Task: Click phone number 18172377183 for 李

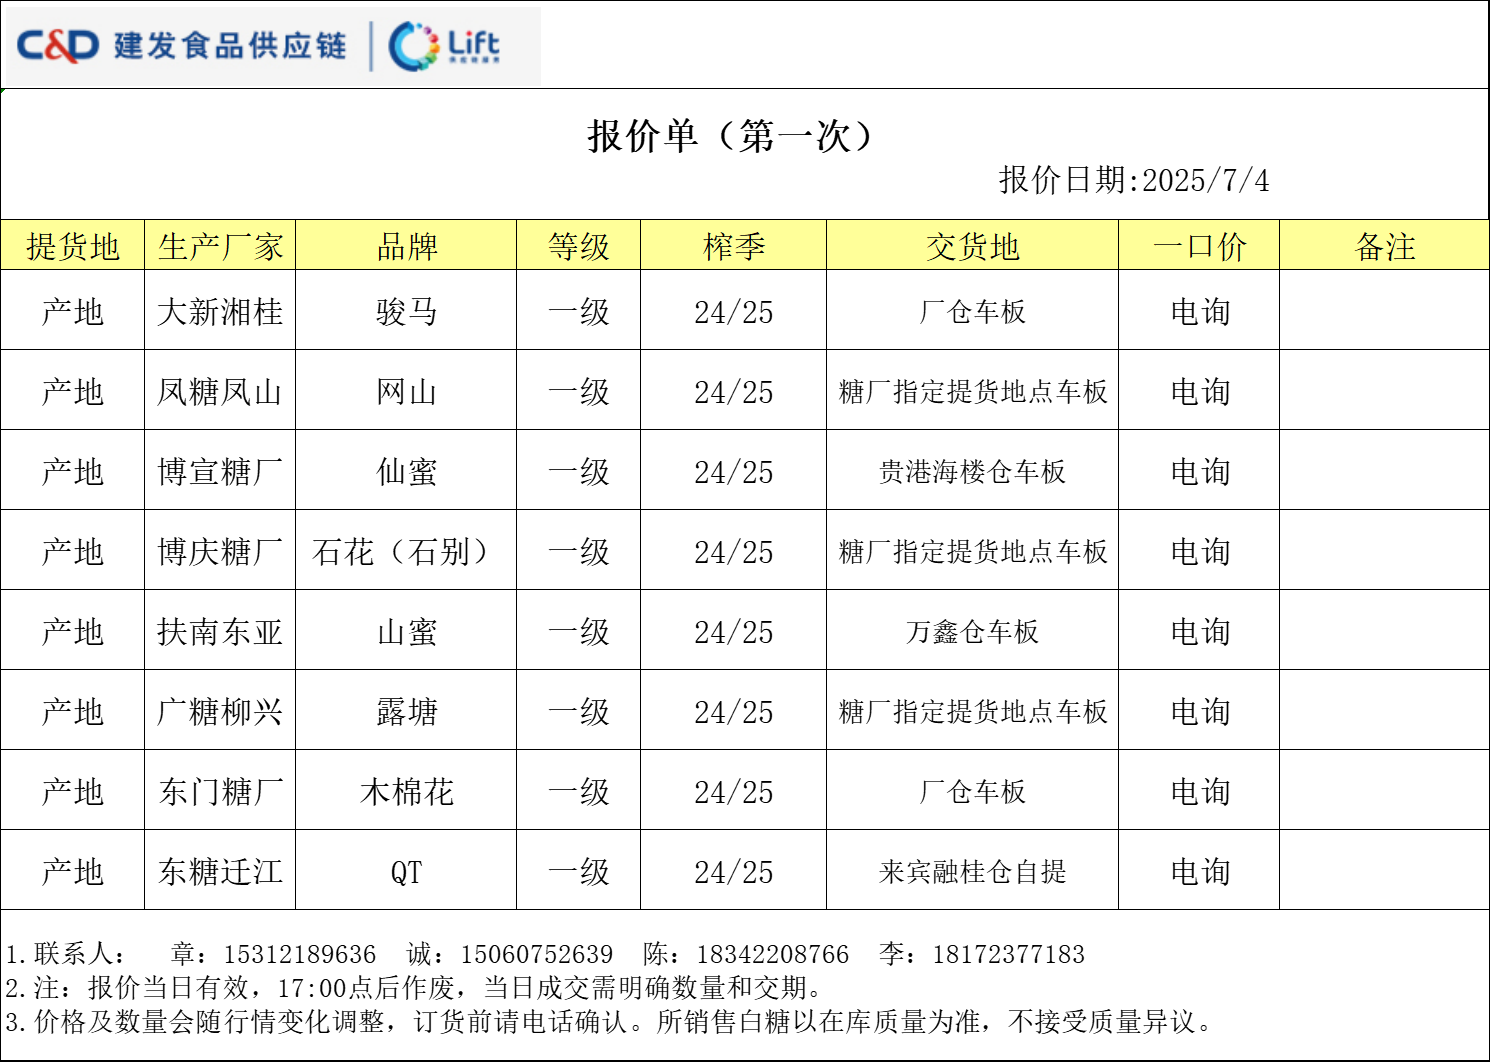Action: click(x=1008, y=955)
